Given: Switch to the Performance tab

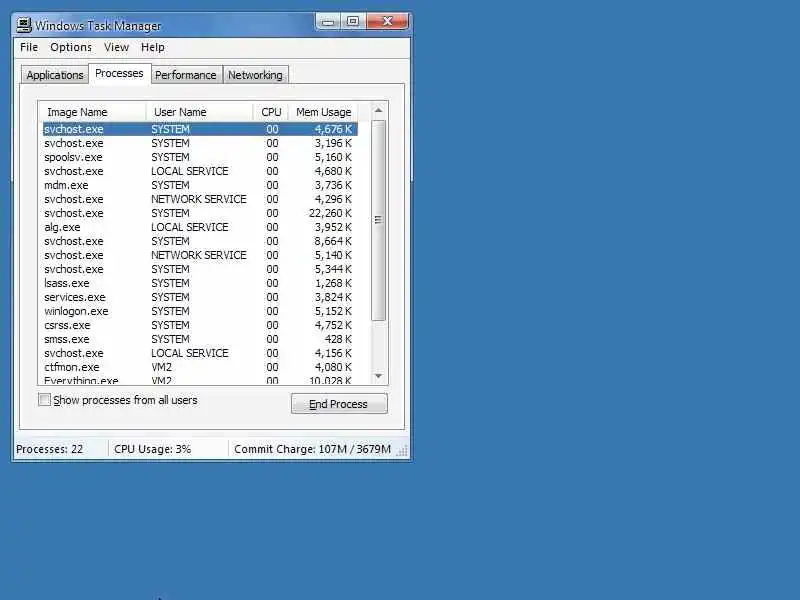Looking at the screenshot, I should coord(186,74).
